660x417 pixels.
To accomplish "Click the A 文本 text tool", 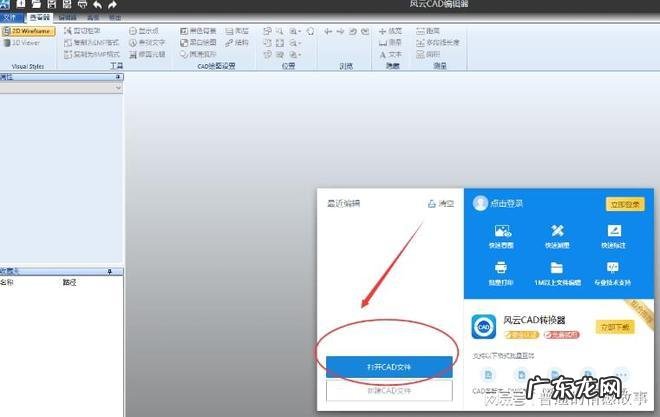I will click(390, 55).
